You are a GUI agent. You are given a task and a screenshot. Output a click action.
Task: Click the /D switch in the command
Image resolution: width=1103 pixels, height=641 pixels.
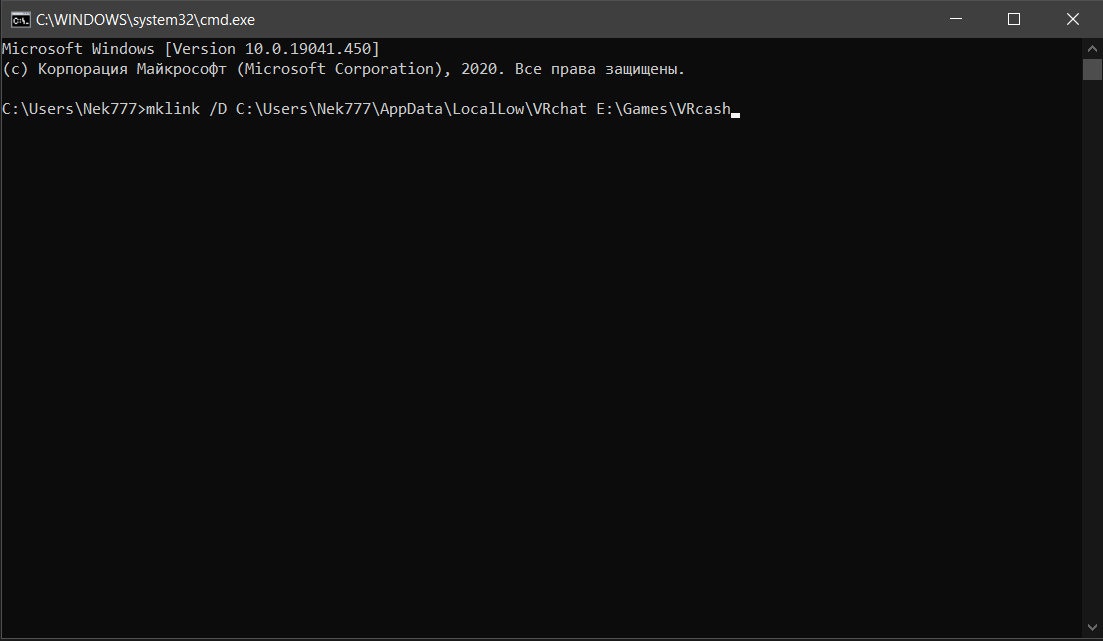218,110
